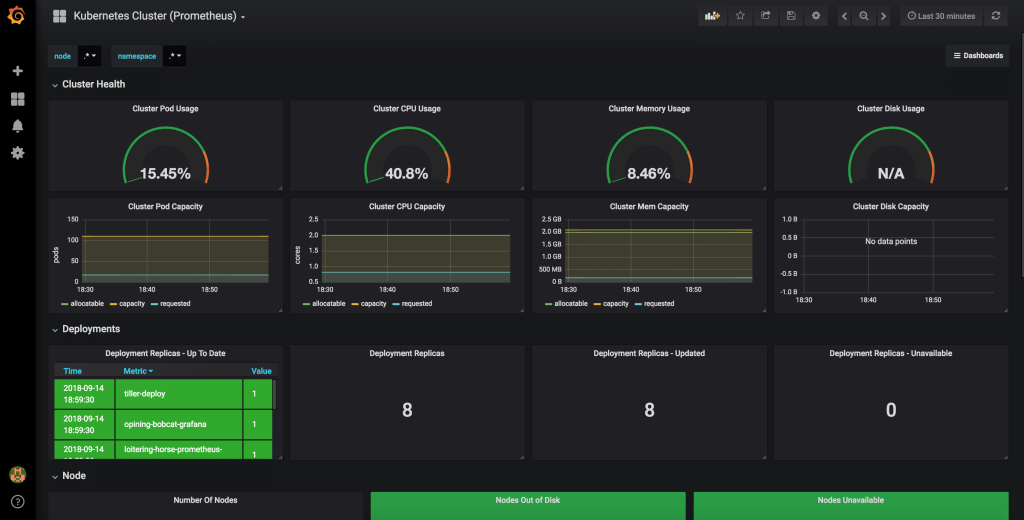This screenshot has height=520, width=1024.
Task: Open the Alerting bell icon
Action: tap(18, 125)
